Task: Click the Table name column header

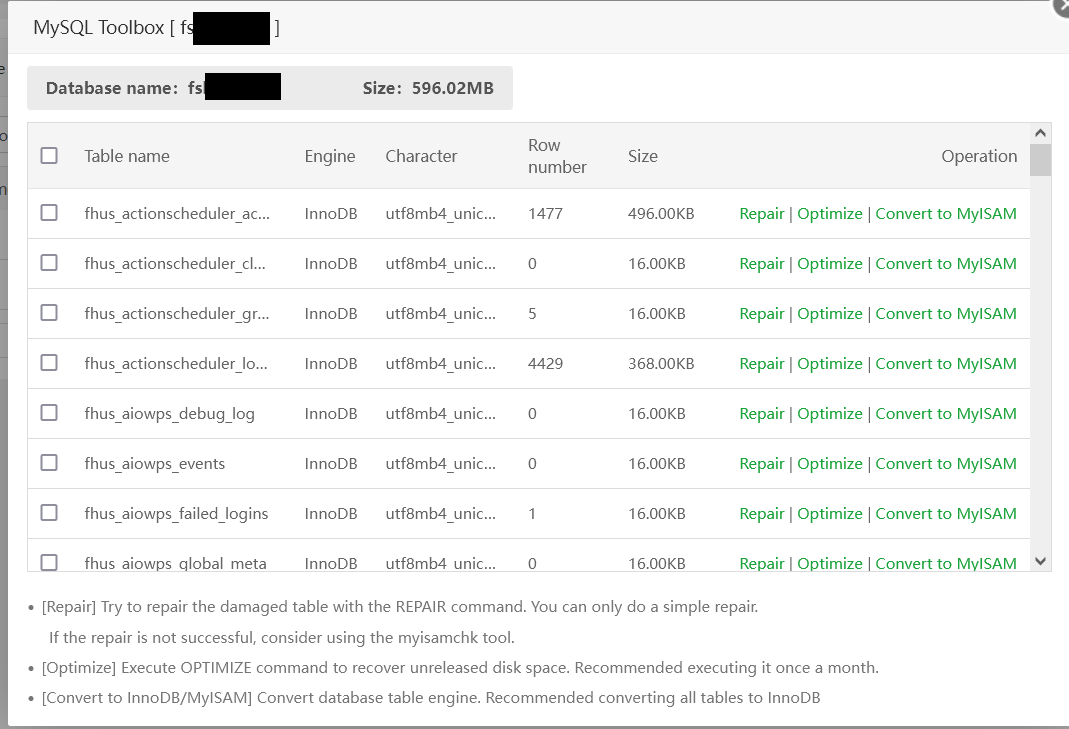Action: click(x=127, y=156)
